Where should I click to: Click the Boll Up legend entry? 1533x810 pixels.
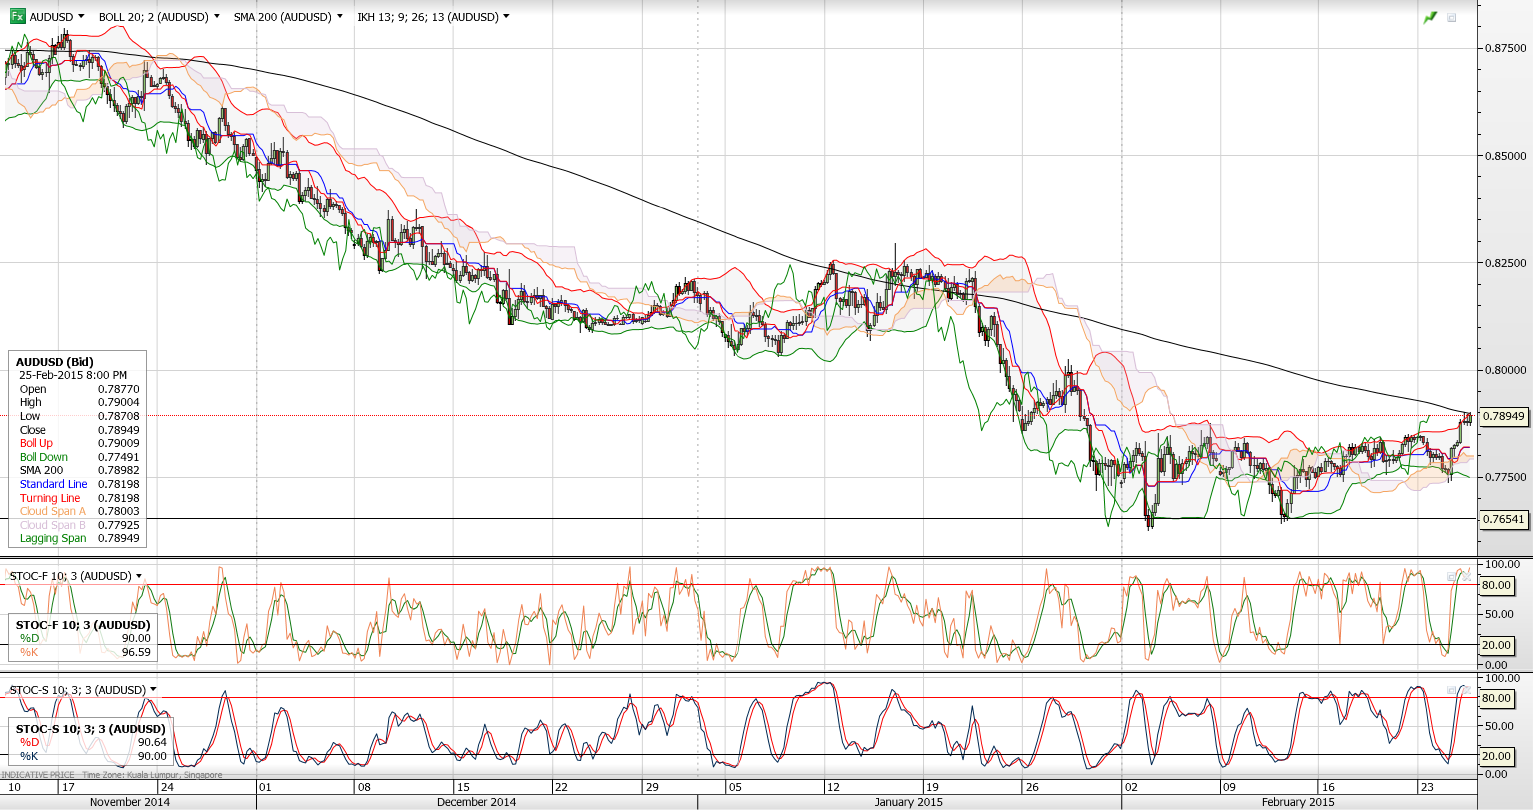point(37,443)
